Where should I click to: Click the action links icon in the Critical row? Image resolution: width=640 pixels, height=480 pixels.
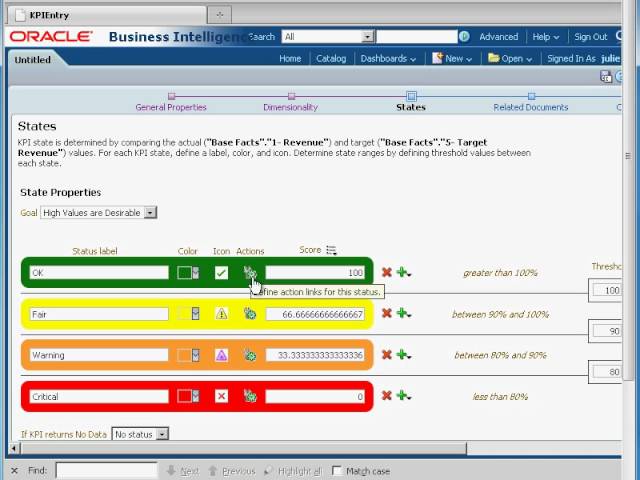point(250,396)
